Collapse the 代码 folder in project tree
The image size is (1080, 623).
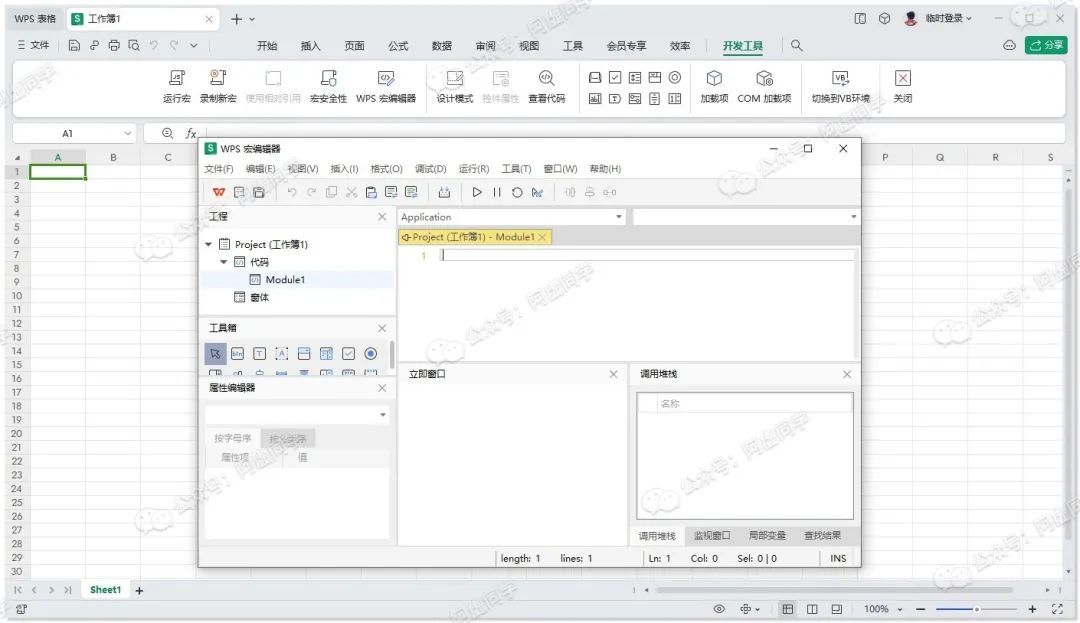(224, 262)
